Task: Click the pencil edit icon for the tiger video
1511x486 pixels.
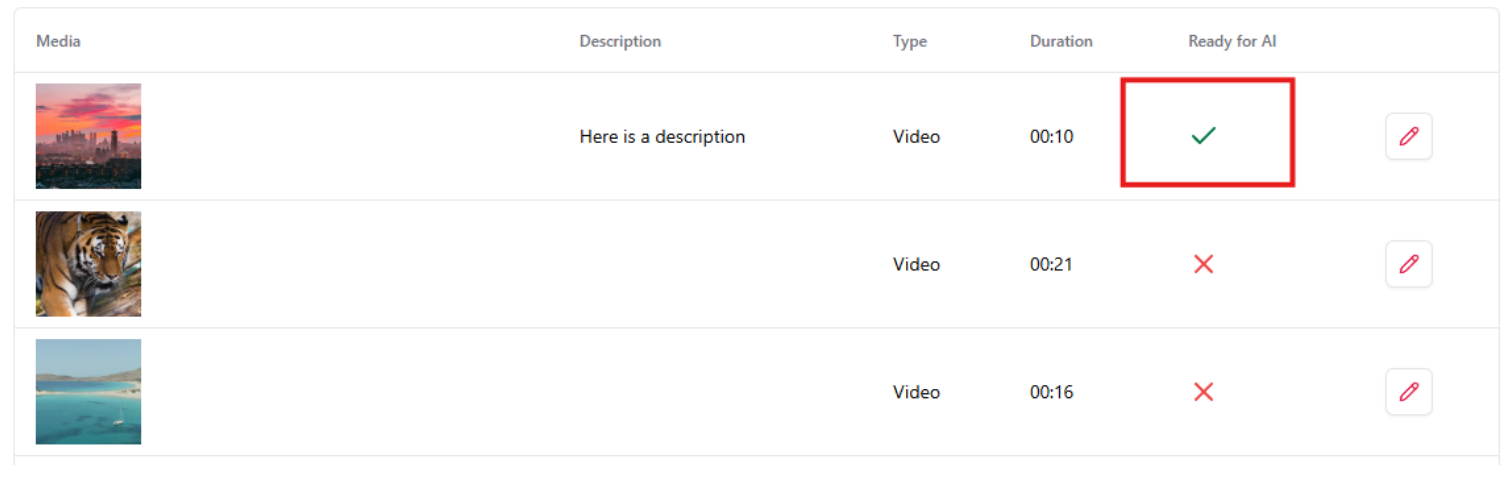Action: coord(1408,264)
